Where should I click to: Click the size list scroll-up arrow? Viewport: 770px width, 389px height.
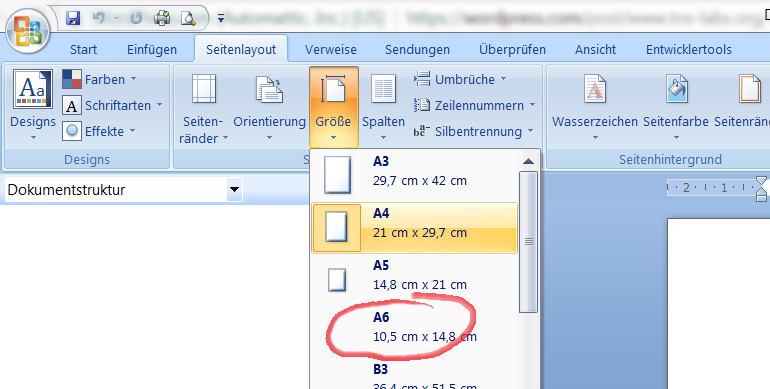click(528, 161)
